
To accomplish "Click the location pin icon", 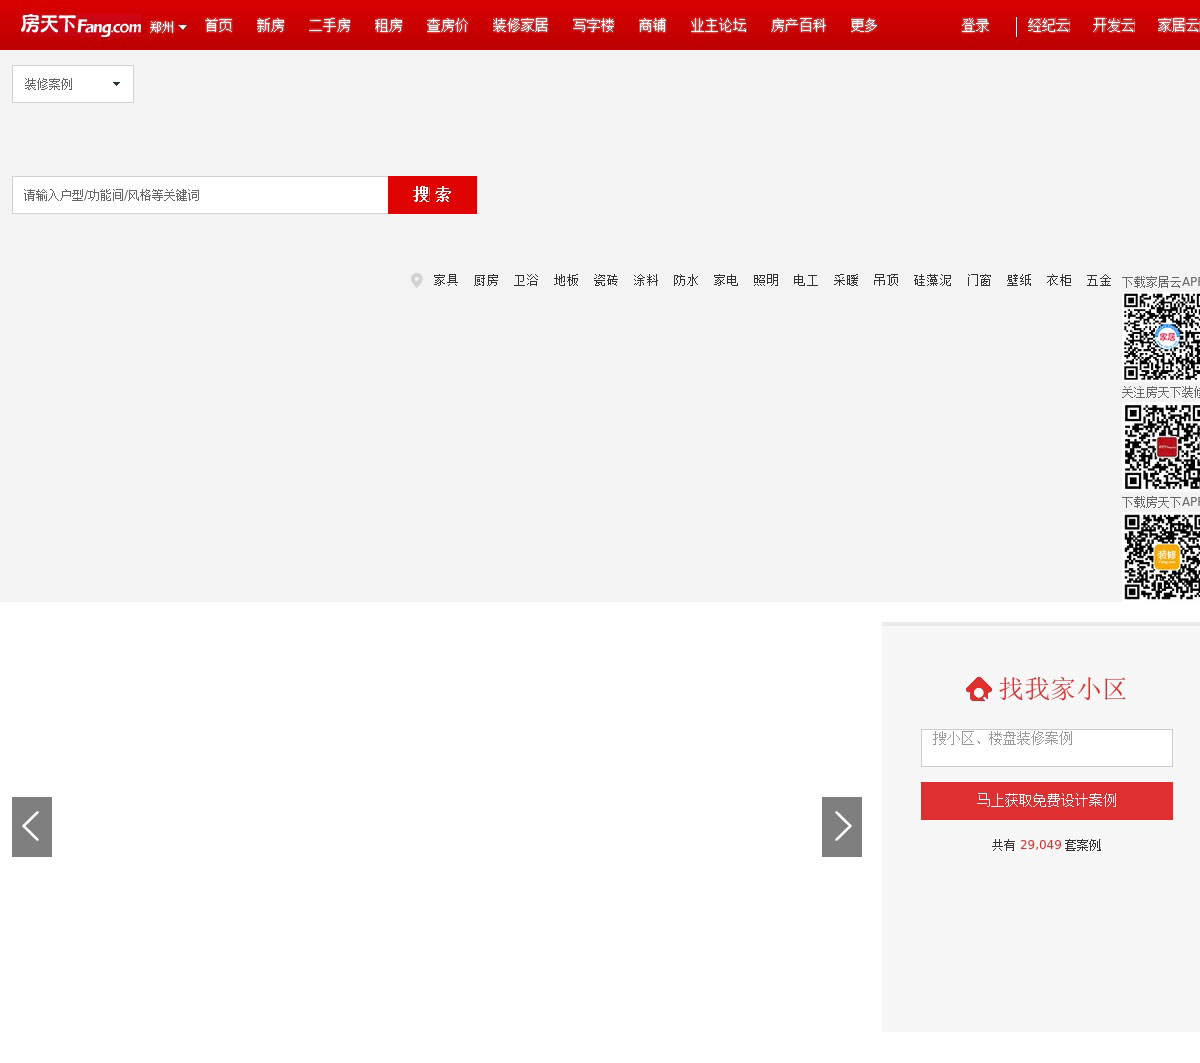I will 417,281.
